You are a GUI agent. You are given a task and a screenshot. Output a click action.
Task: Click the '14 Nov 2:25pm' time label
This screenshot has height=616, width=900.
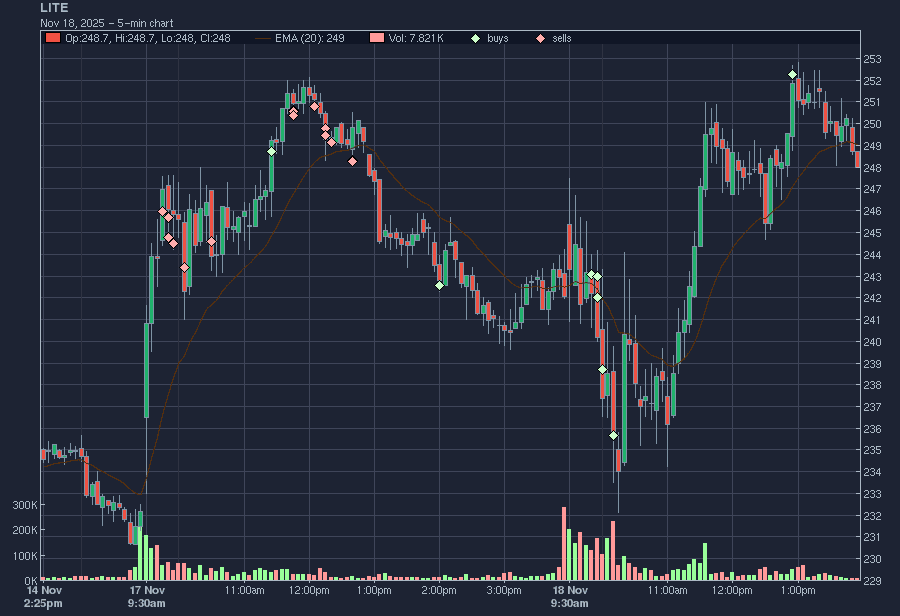pos(44,596)
